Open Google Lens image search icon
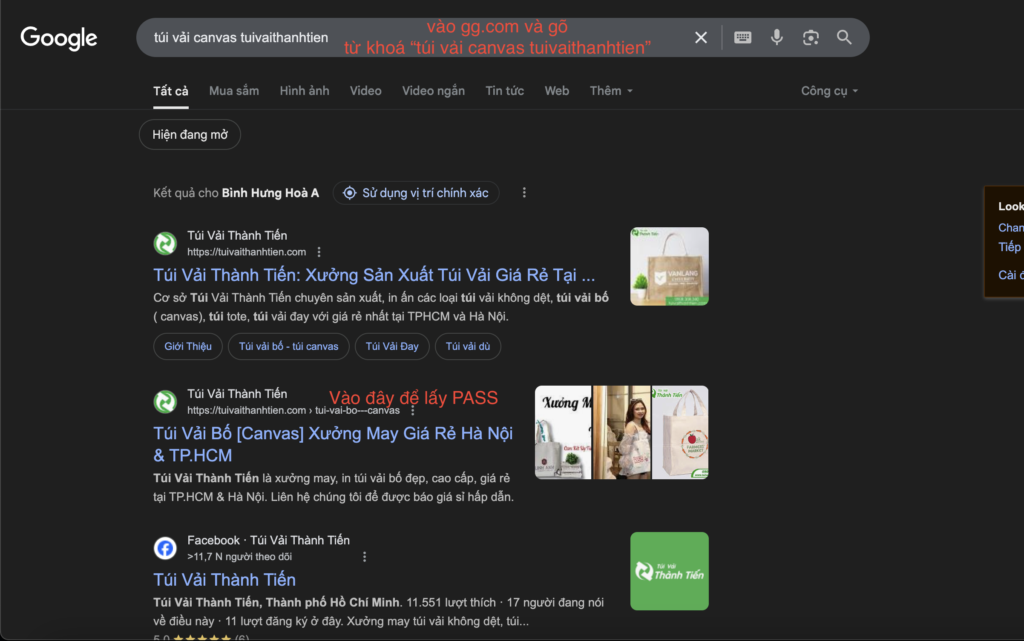1024x641 pixels. (810, 38)
